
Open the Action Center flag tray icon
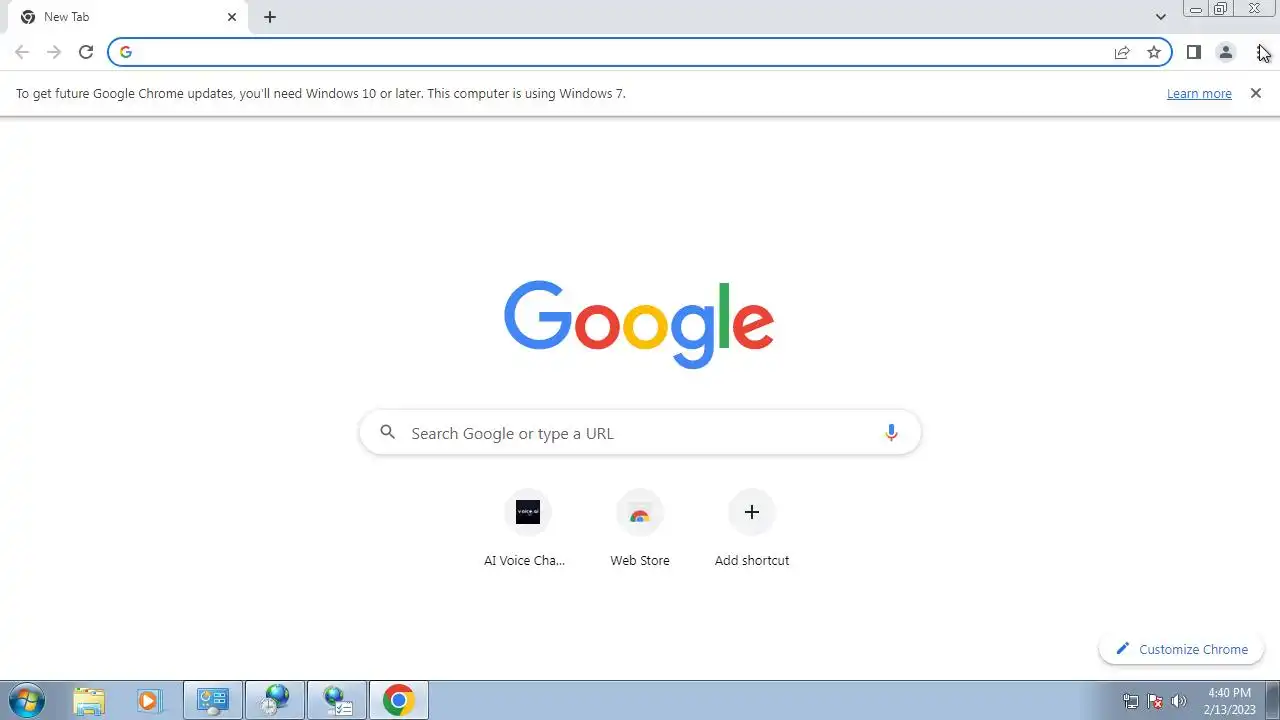point(1155,701)
